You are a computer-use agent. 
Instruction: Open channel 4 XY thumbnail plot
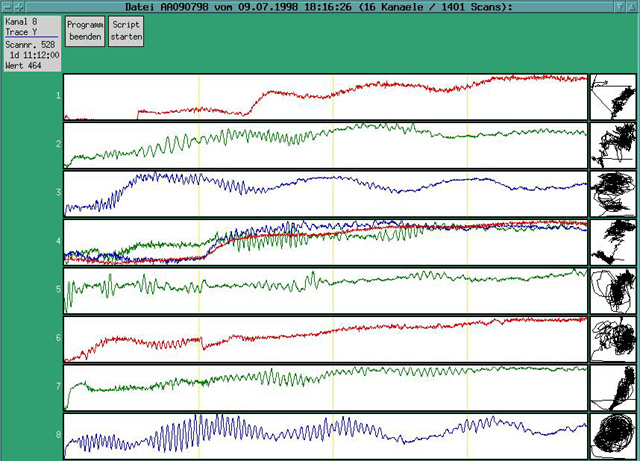[613, 242]
